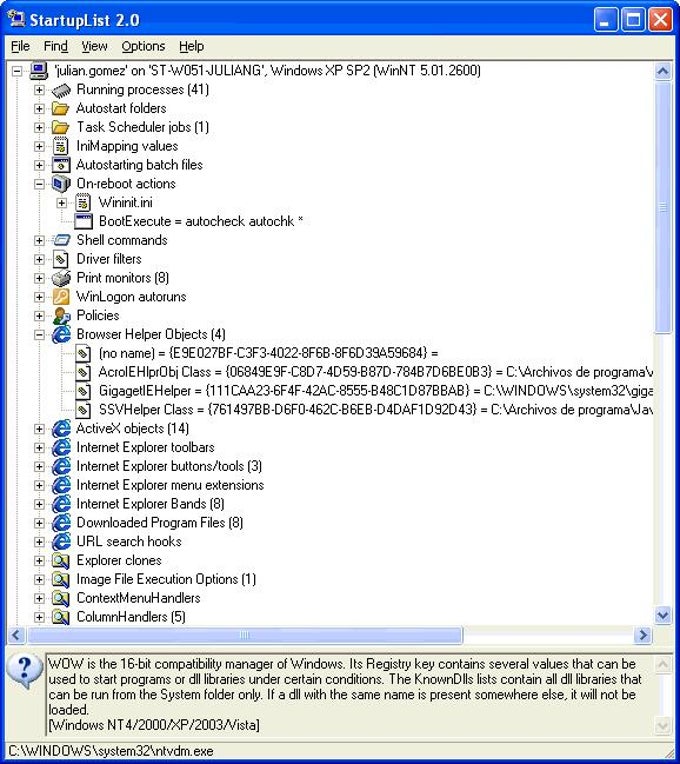Image resolution: width=680 pixels, height=764 pixels.
Task: Select Internet Explorer menu extensions
Action: [x=170, y=485]
